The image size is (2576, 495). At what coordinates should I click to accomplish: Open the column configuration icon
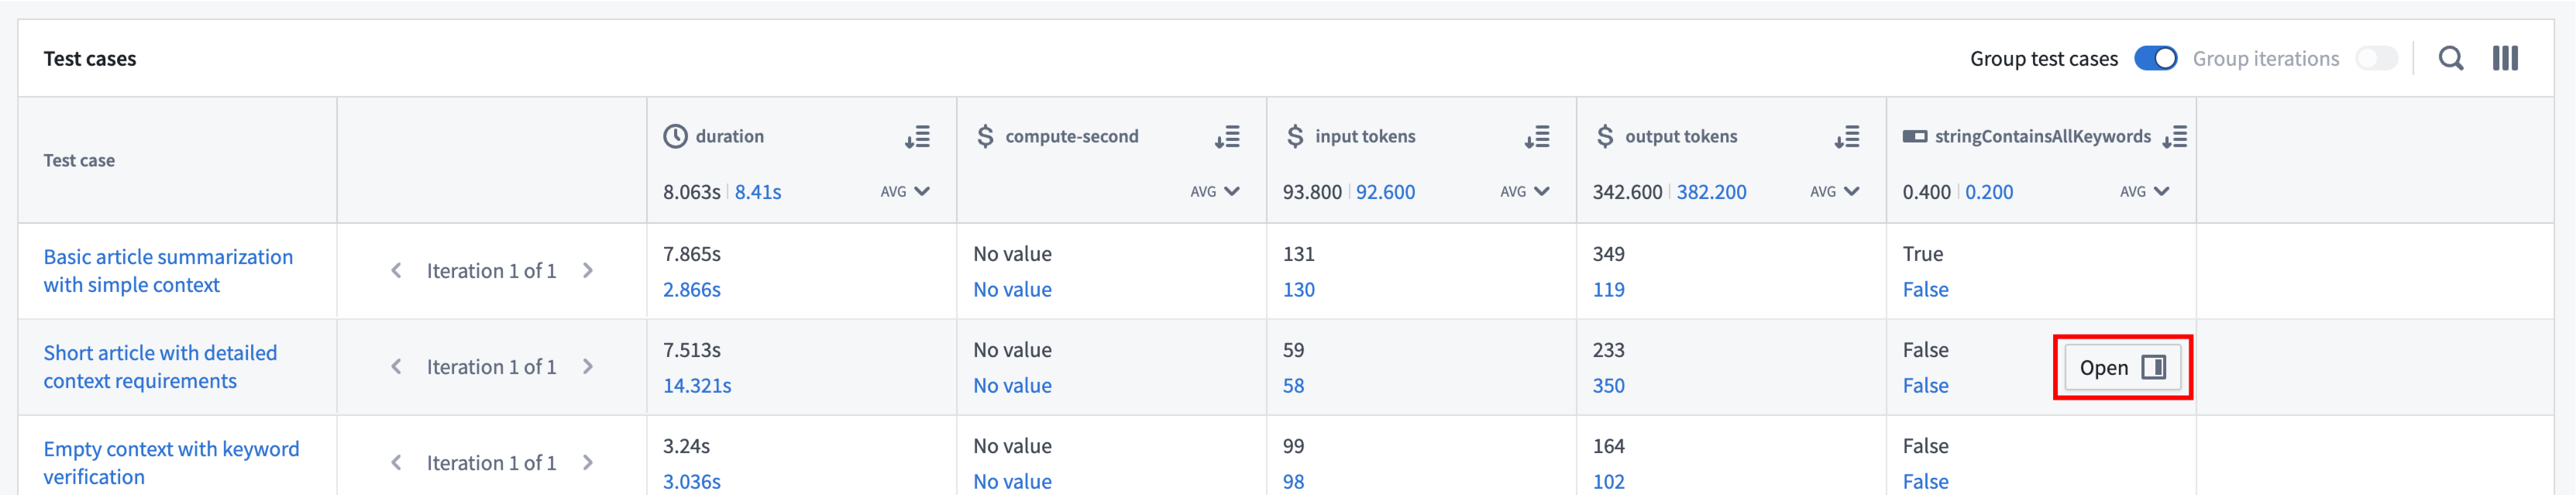point(2504,59)
